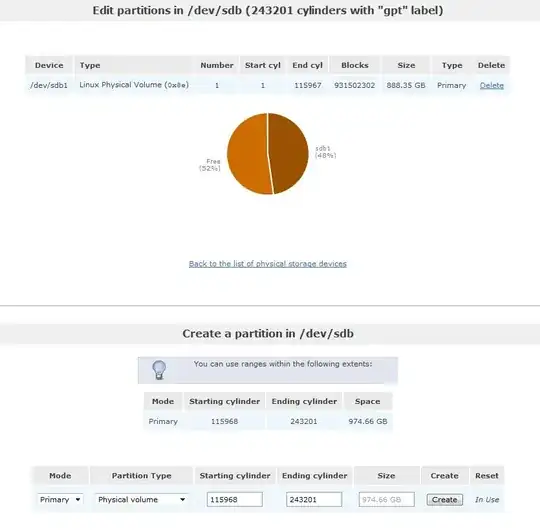Click the Free 52% pie slice
This screenshot has height=530, width=540.
point(247,153)
